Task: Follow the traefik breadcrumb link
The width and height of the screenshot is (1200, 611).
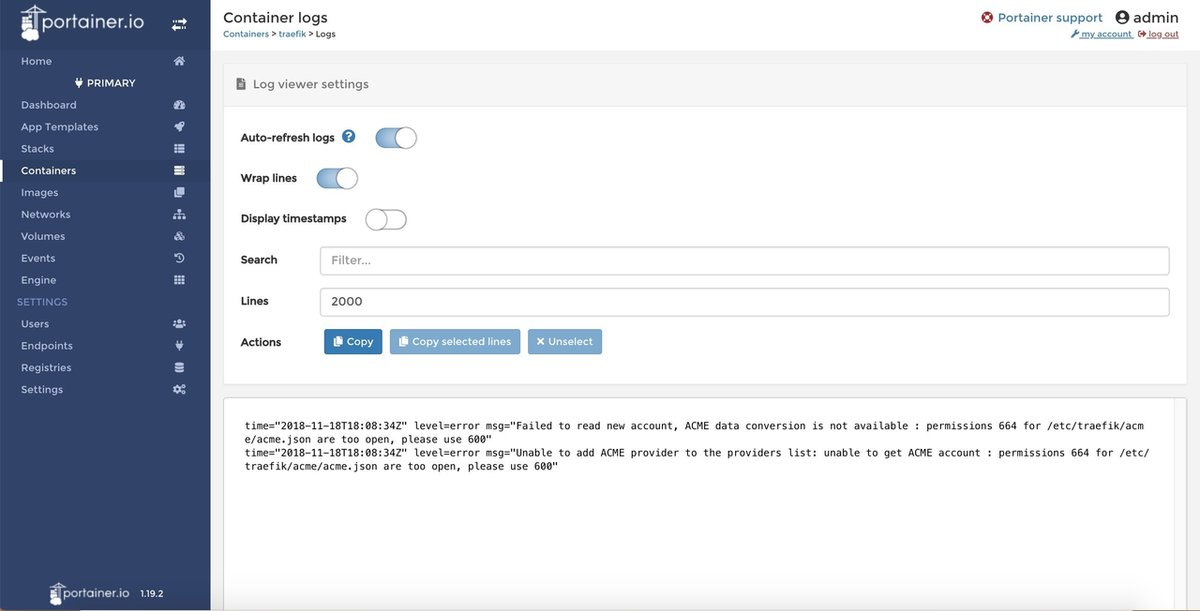Action: coord(291,34)
